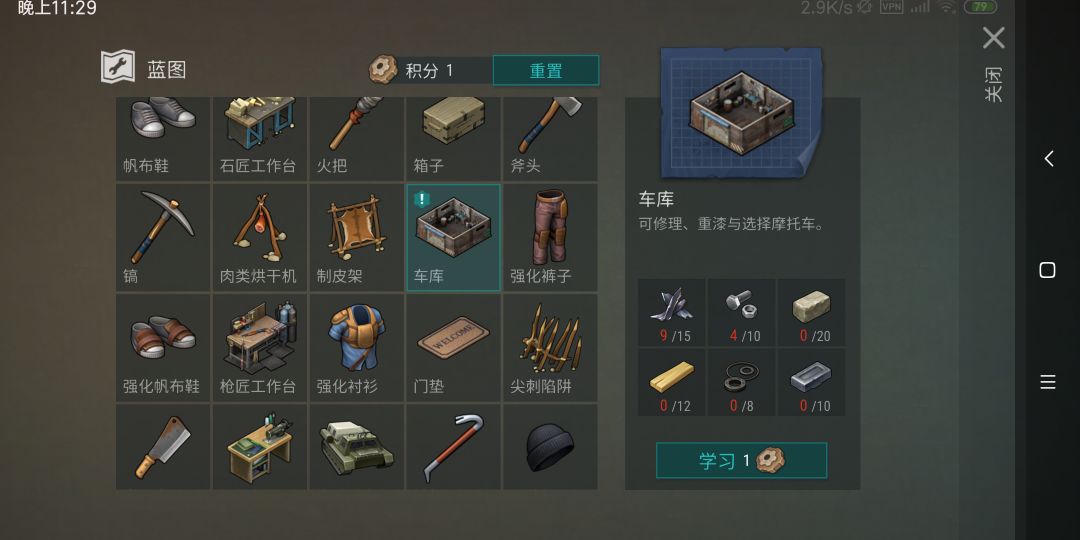Select the torch (火把) blueprint
This screenshot has width=1080, height=540.
(x=356, y=138)
